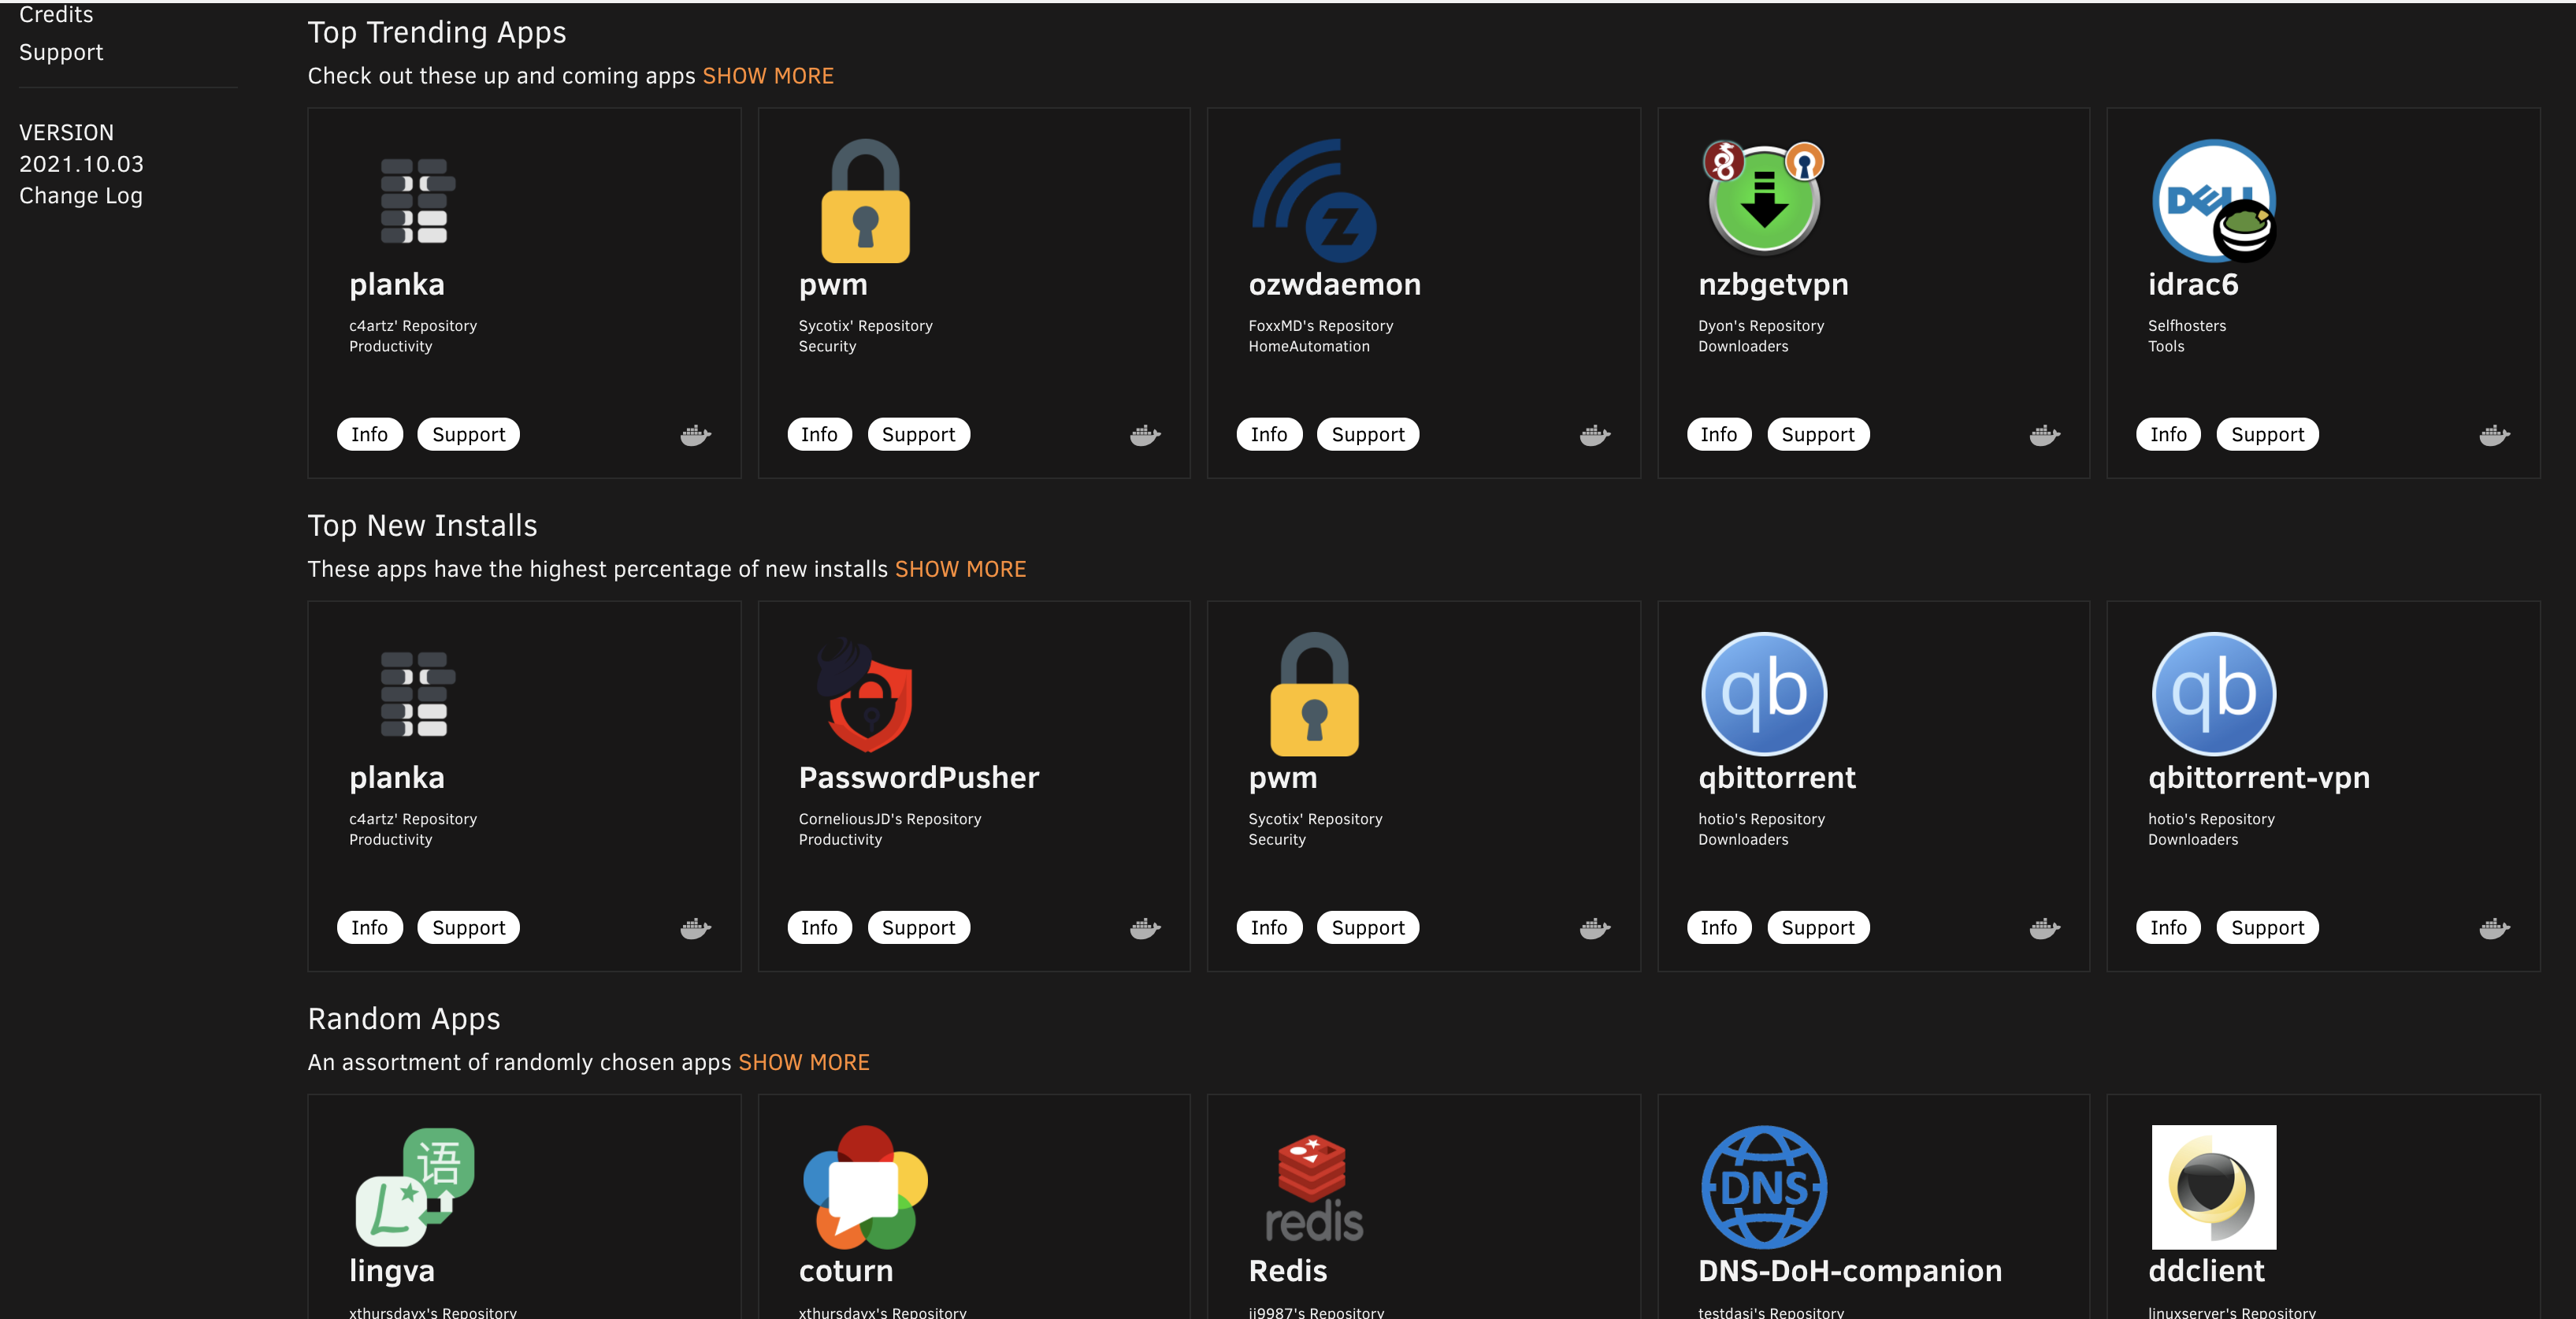The image size is (2576, 1319).
Task: Click Info button on the nzbgetvpn card
Action: 1718,434
